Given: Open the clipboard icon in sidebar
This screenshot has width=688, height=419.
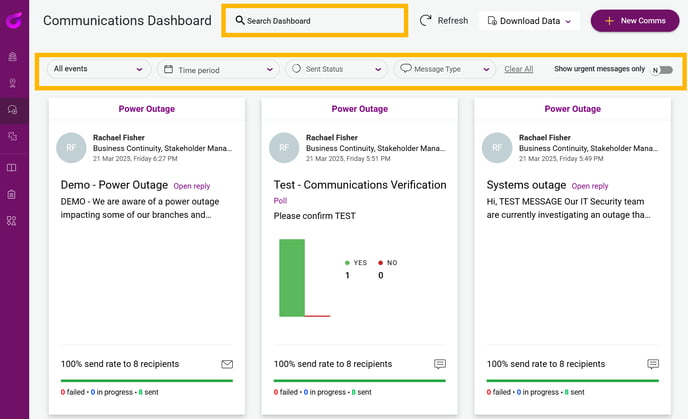Looking at the screenshot, I should [x=12, y=194].
